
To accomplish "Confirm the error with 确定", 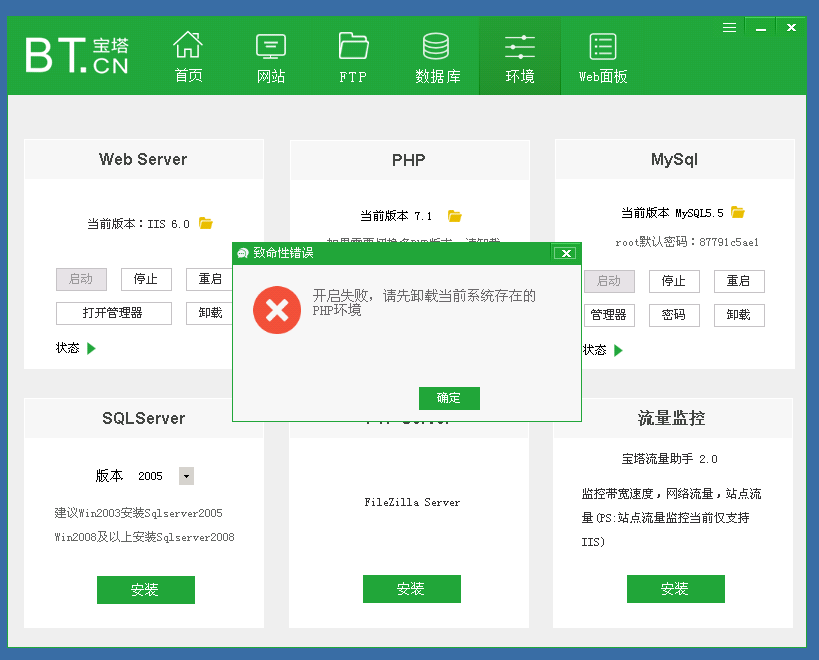I will pyautogui.click(x=449, y=398).
